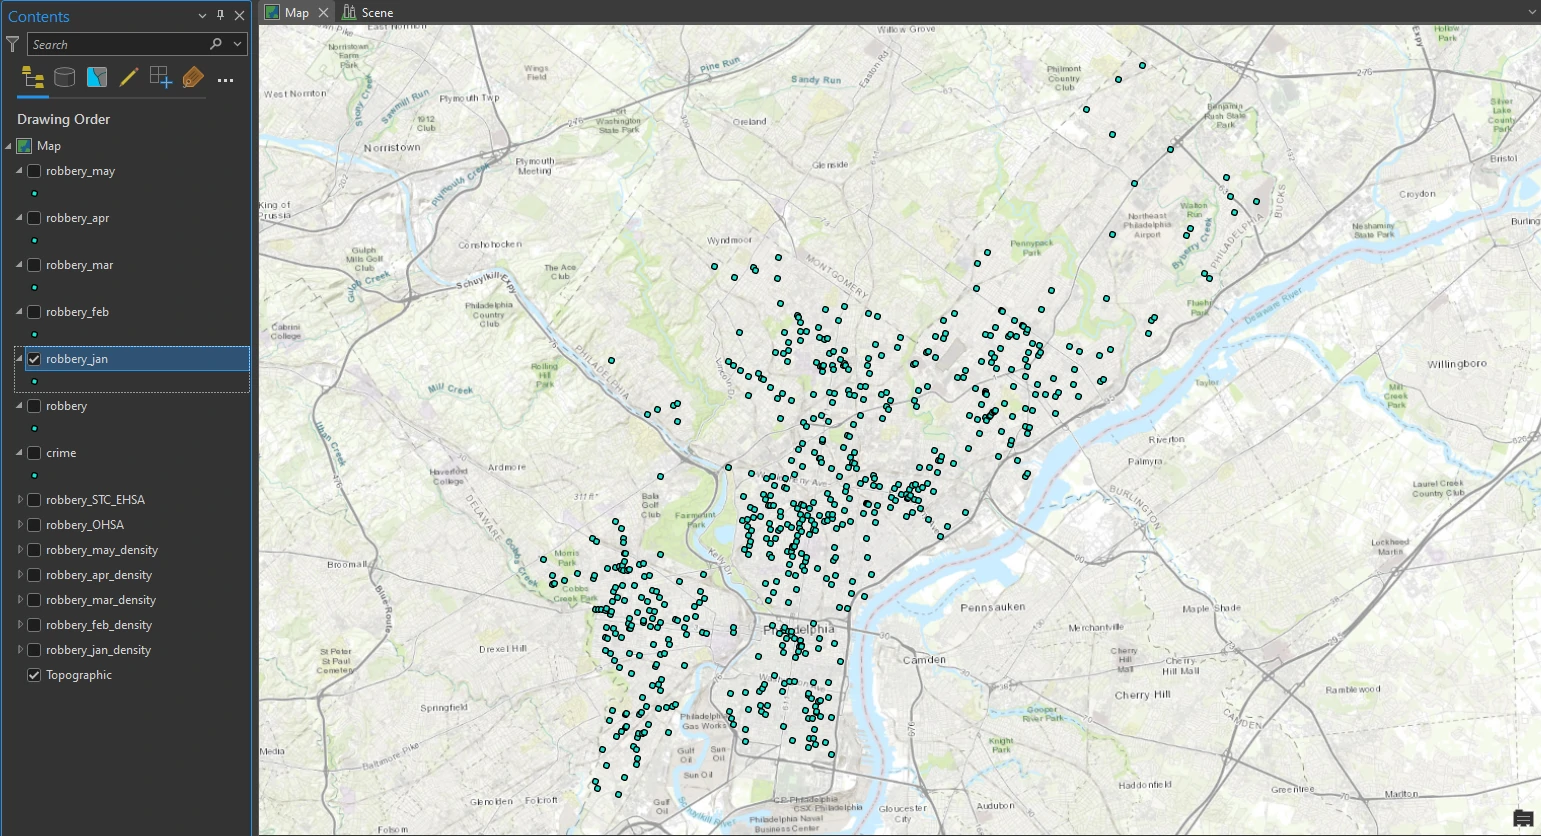Turn off robbery_jan layer checkbox

tap(34, 359)
